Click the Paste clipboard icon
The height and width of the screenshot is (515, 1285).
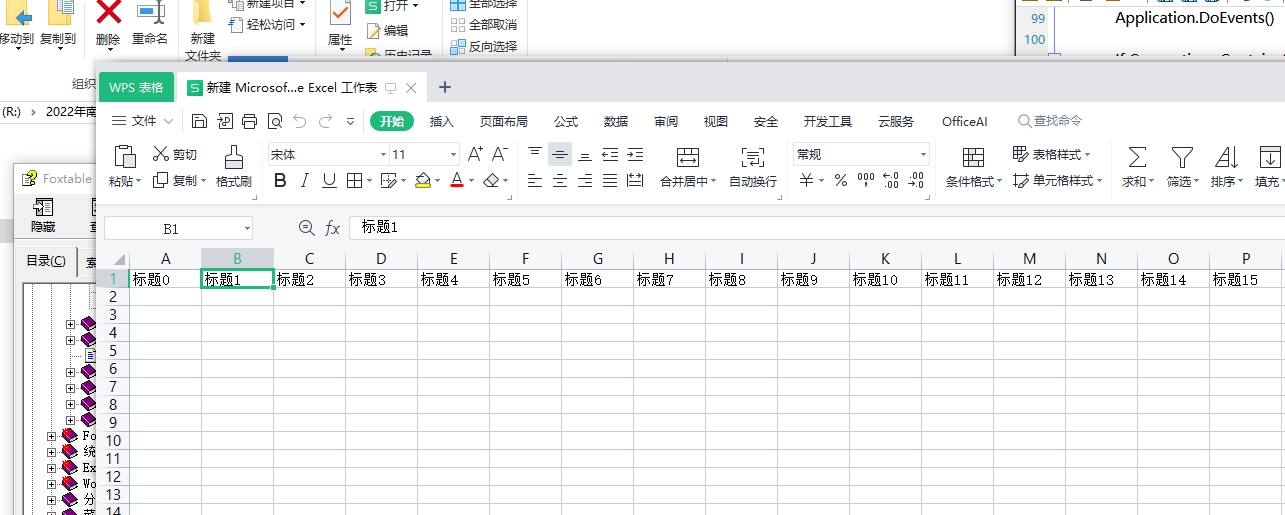point(124,157)
